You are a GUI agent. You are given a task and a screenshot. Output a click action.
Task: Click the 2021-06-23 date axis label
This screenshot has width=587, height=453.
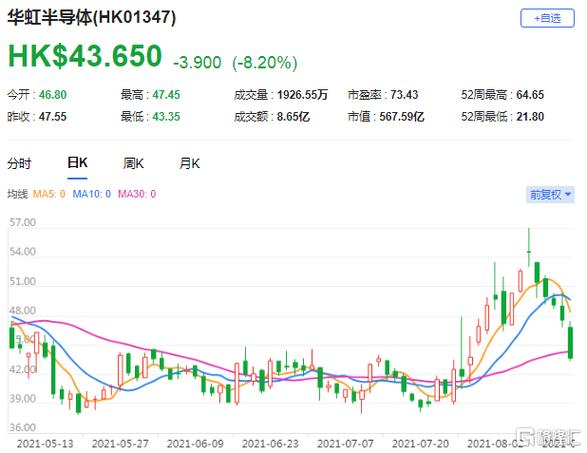tap(270, 444)
